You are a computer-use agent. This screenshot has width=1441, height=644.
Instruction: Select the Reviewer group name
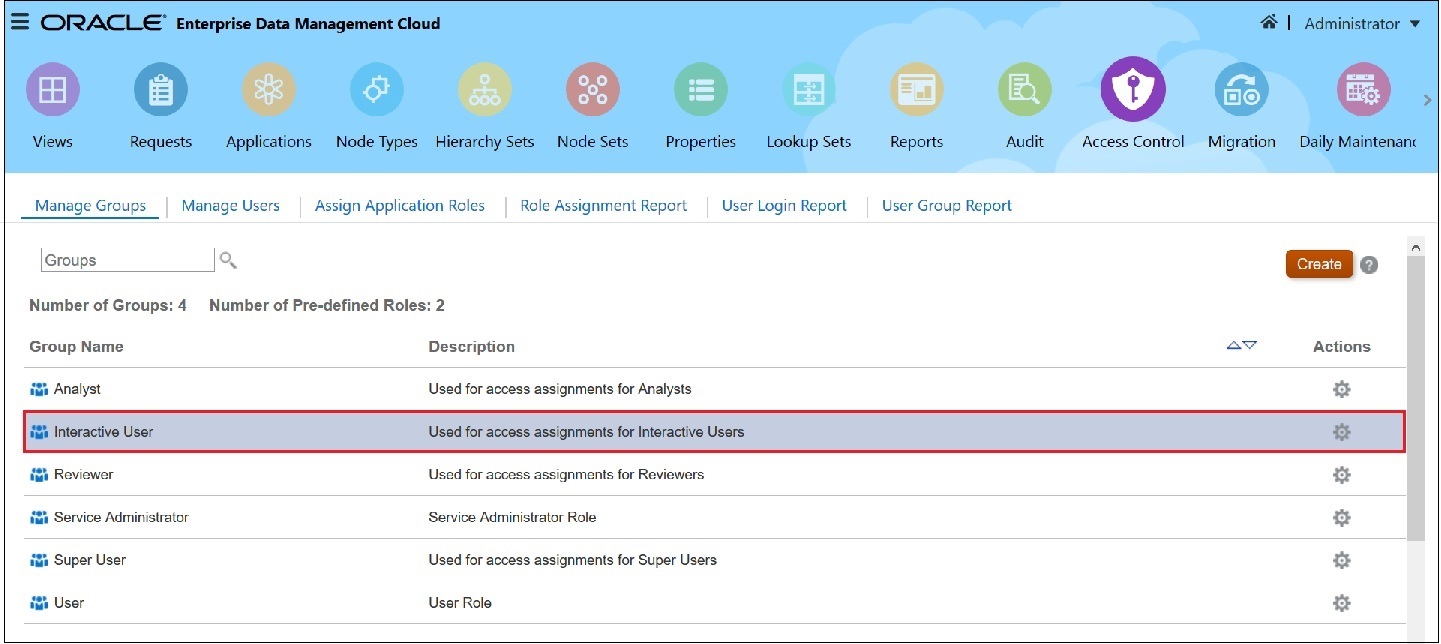[x=83, y=474]
